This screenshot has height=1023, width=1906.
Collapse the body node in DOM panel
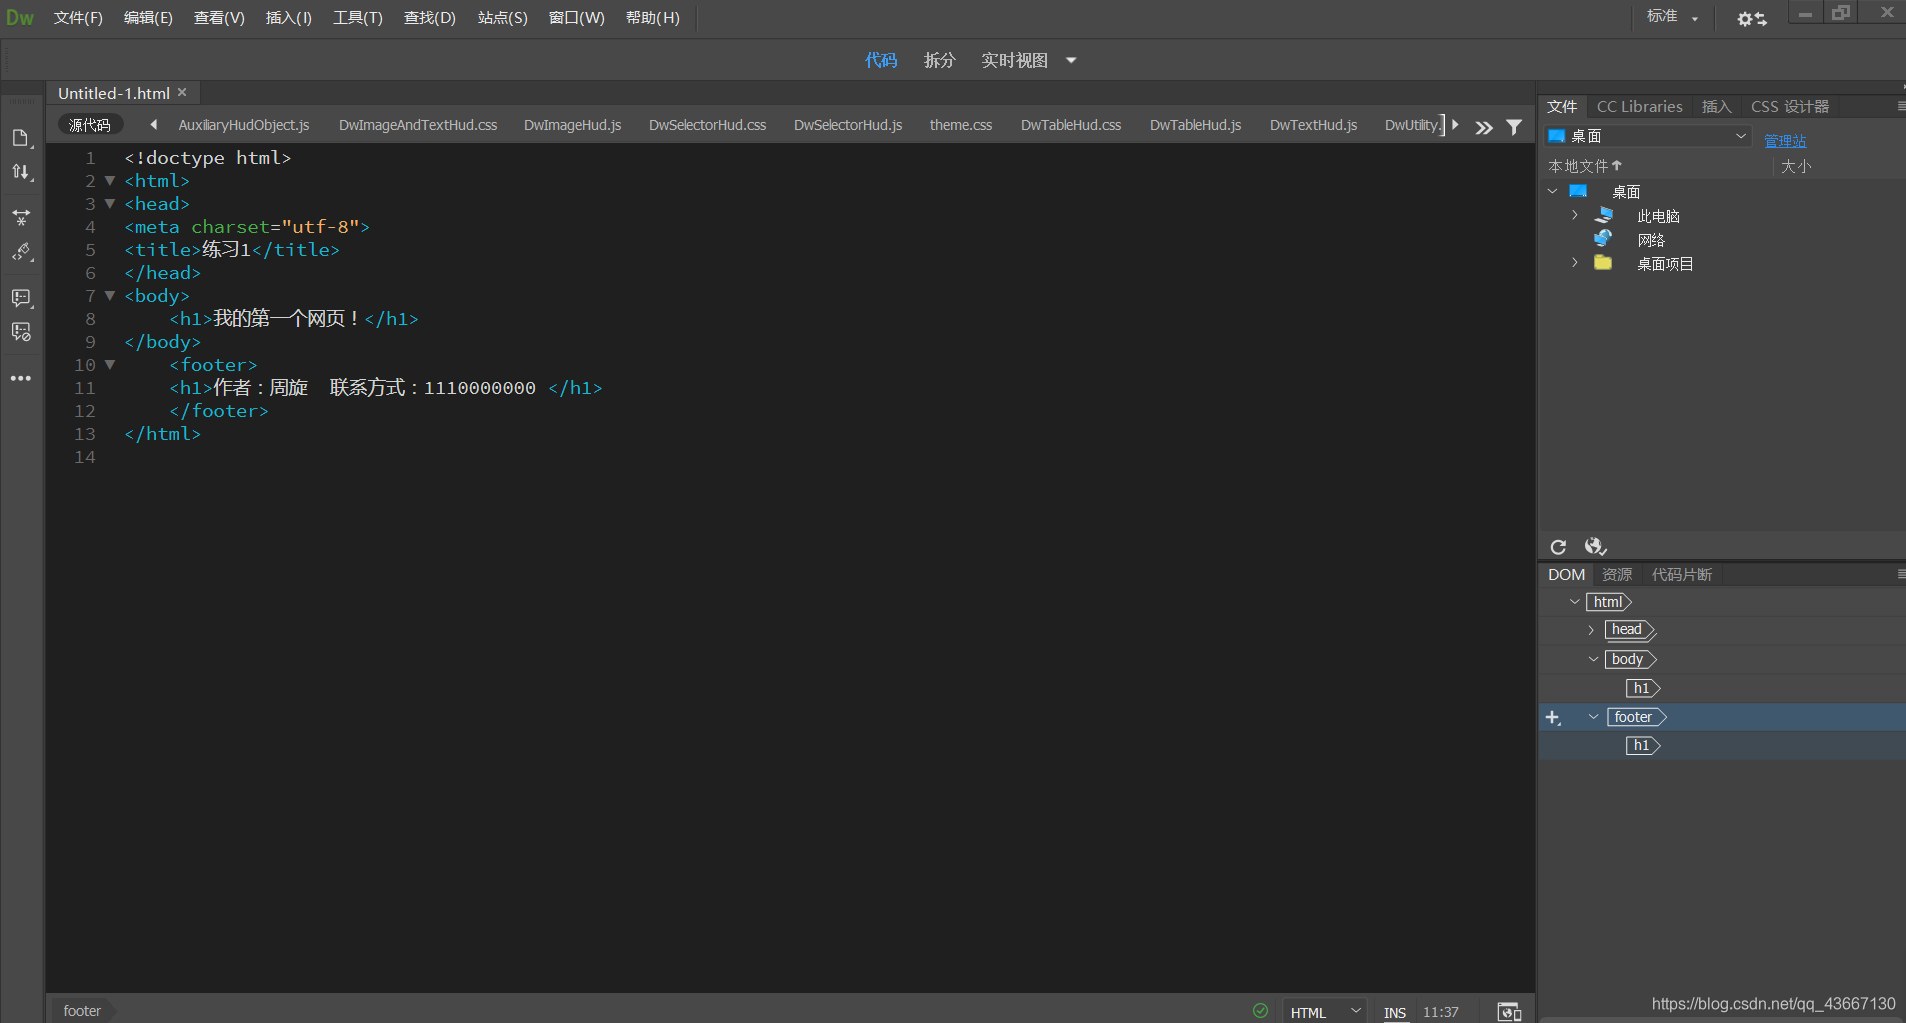coord(1593,659)
